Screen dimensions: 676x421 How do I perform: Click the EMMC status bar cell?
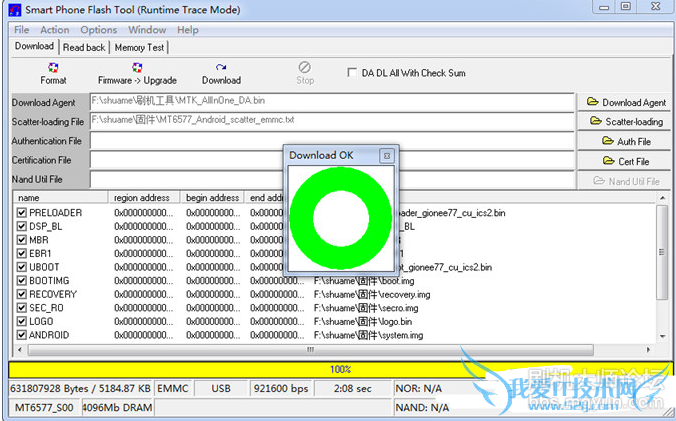173,388
